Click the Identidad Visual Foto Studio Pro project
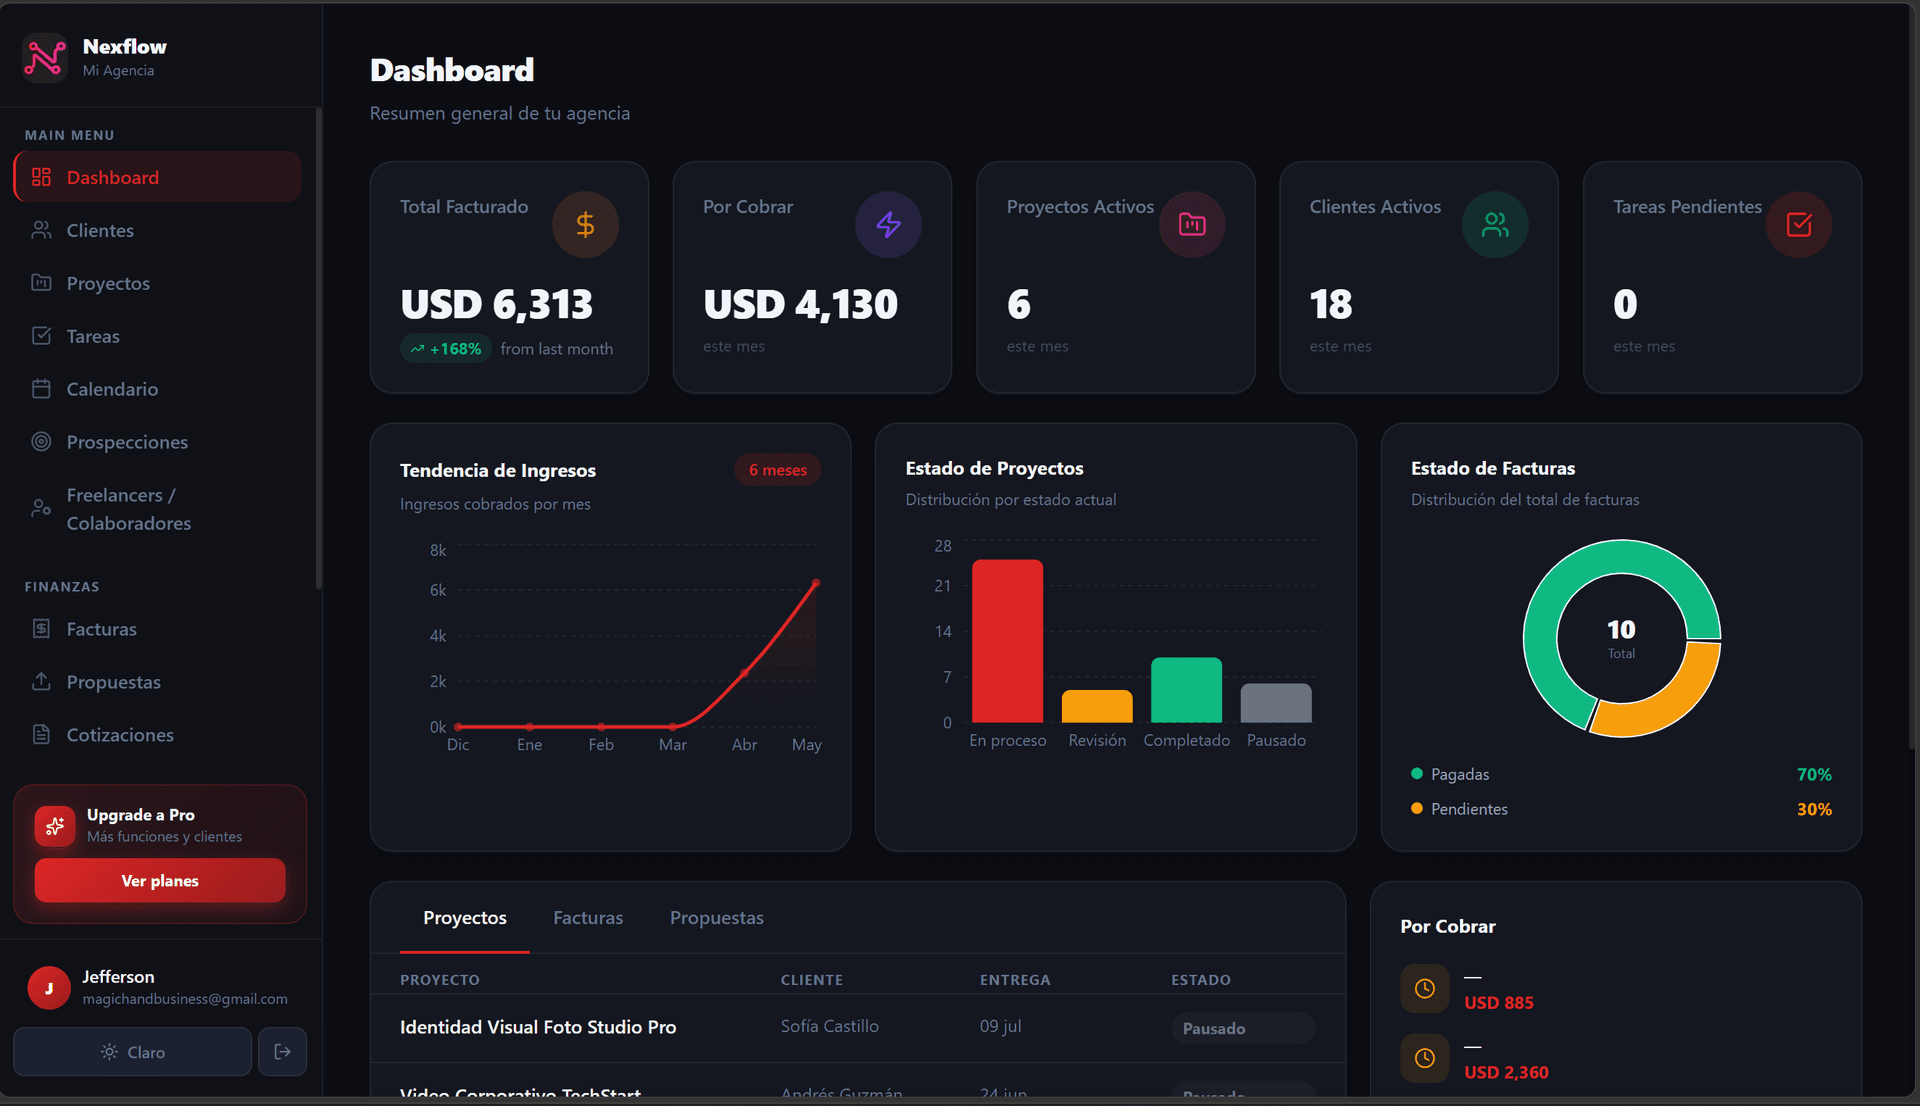The width and height of the screenshot is (1920, 1106). click(538, 1027)
